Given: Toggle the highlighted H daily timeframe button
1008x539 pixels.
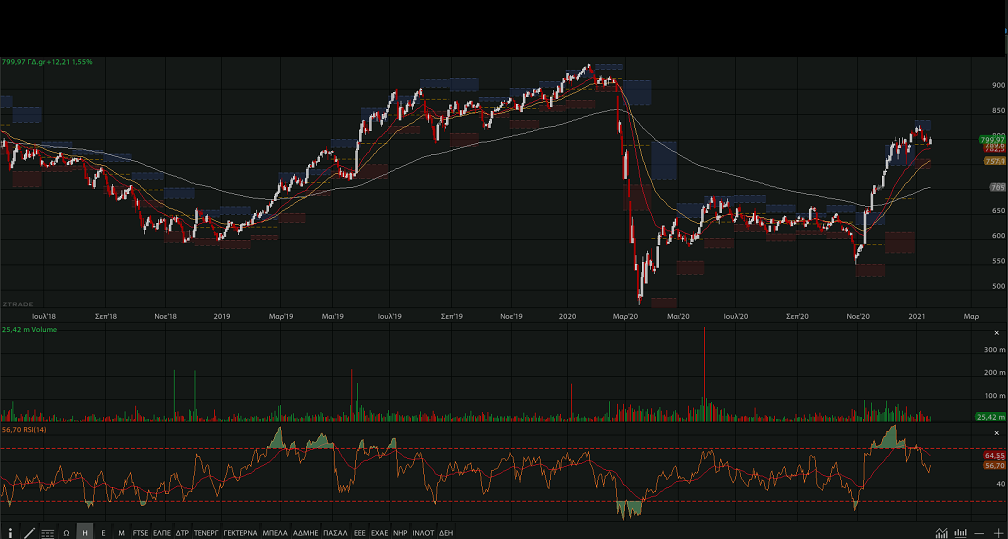Looking at the screenshot, I should (85, 533).
